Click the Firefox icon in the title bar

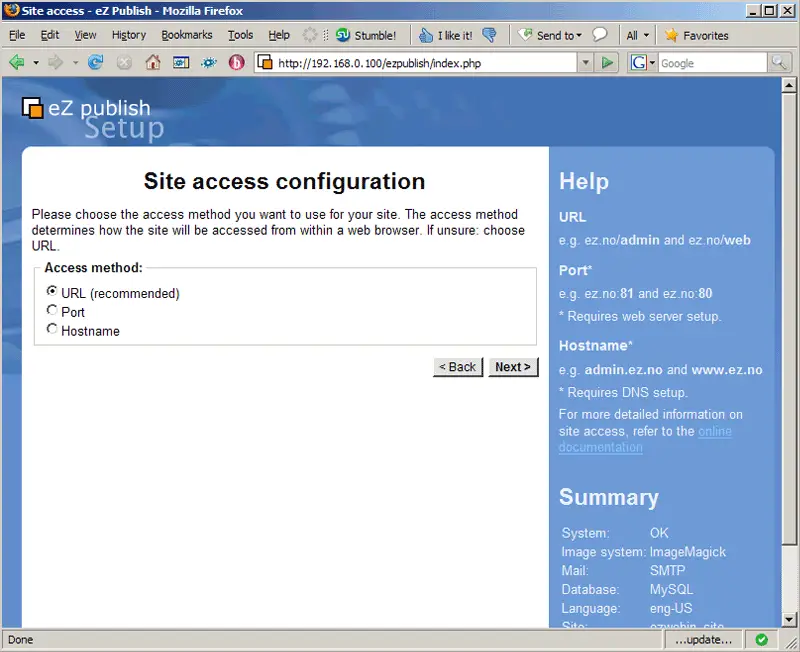(x=12, y=10)
